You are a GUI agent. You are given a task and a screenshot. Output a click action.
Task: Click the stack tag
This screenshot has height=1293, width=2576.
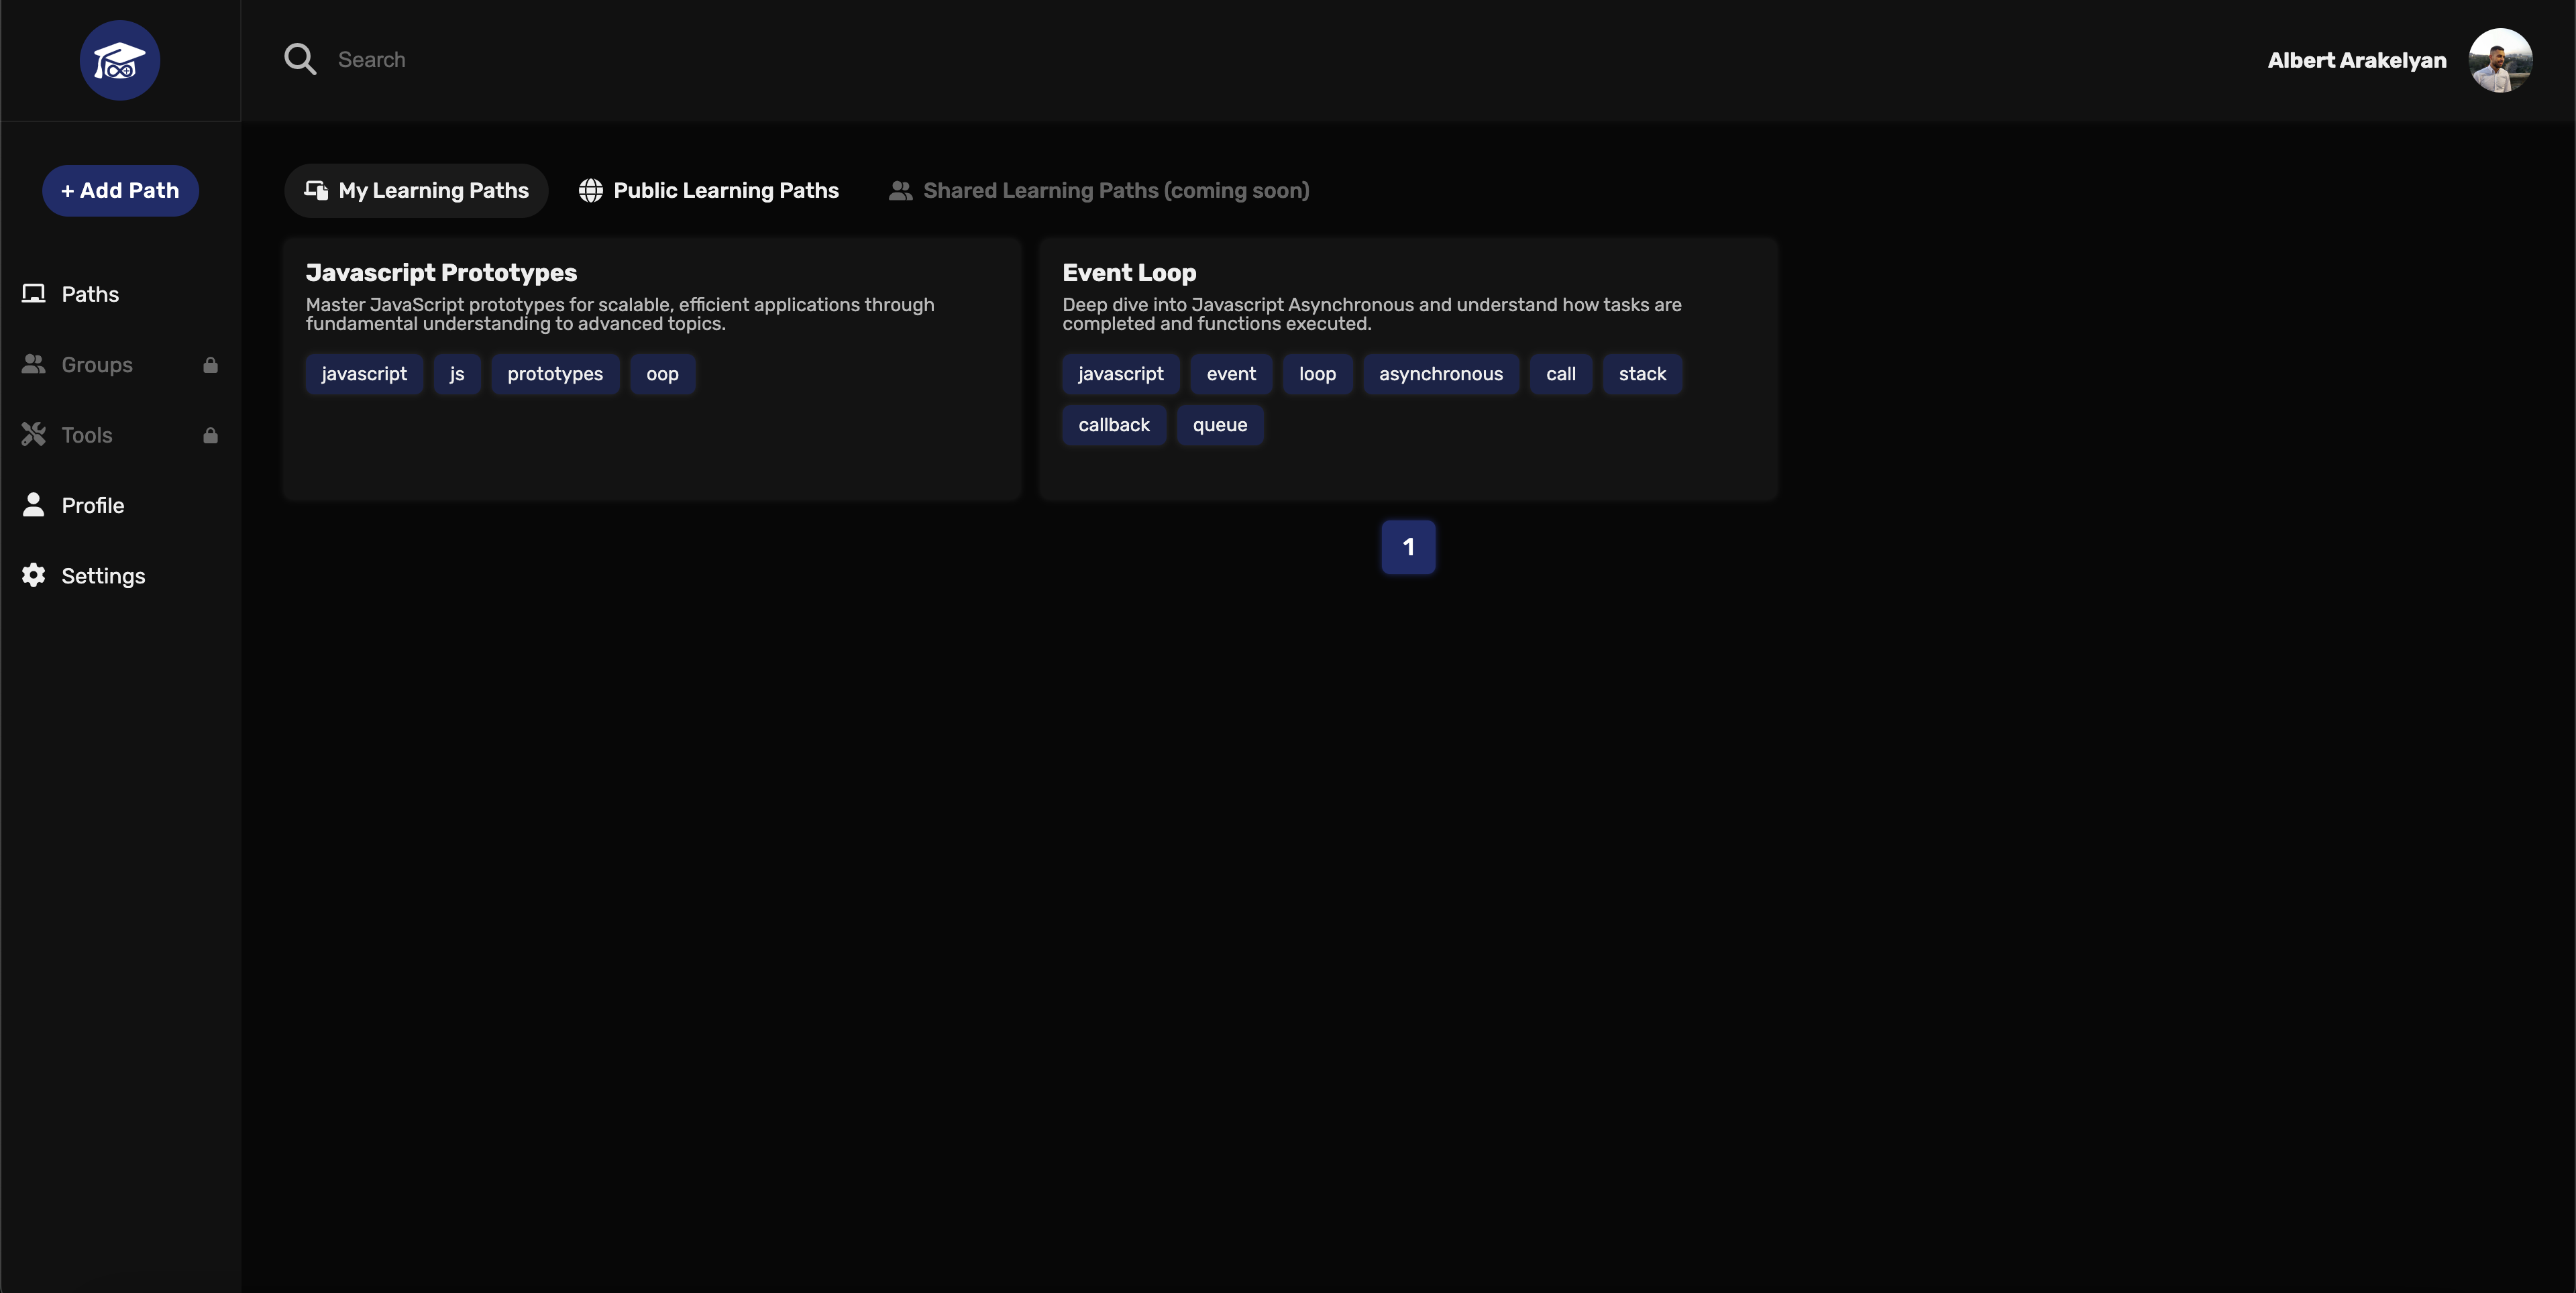tap(1642, 374)
